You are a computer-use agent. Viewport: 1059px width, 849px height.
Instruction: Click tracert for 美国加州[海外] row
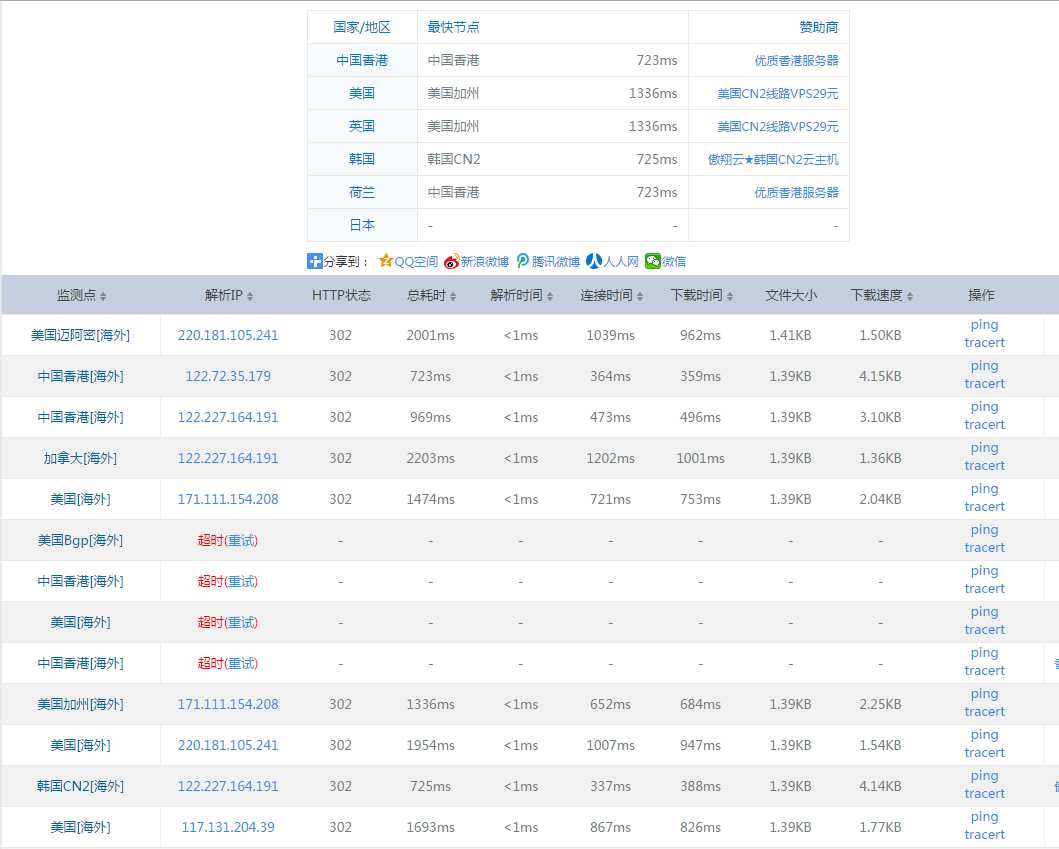[x=984, y=711]
